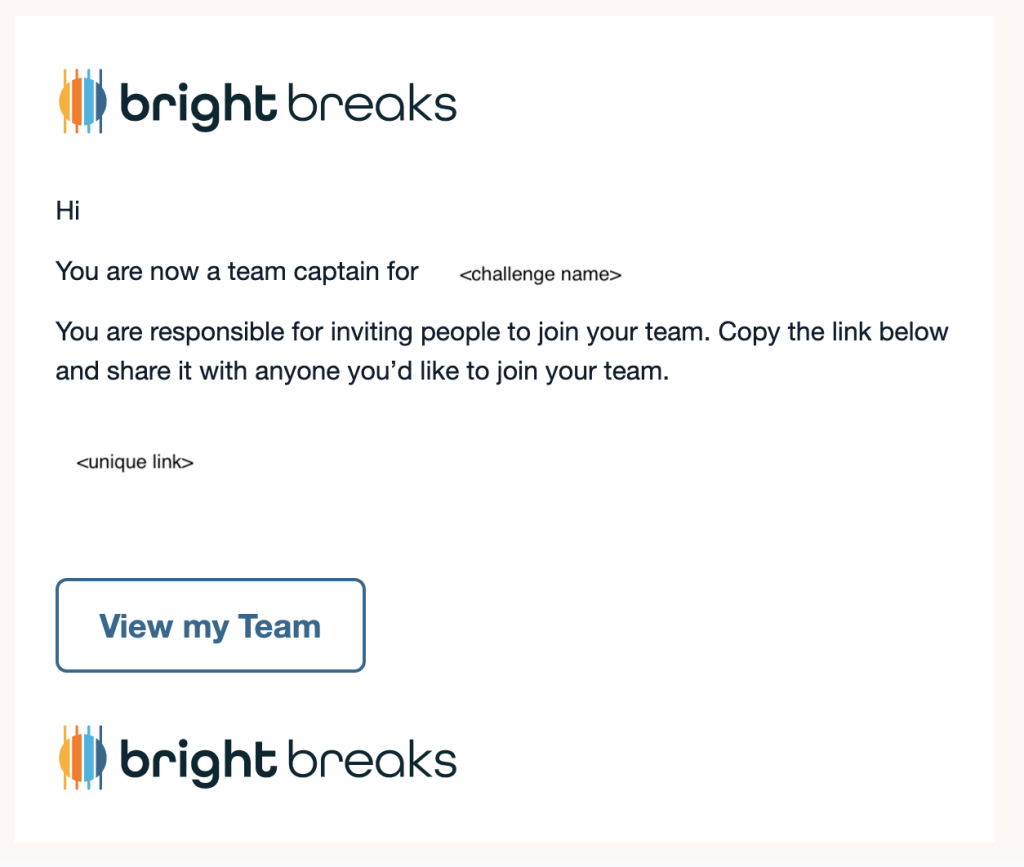Click the orange half of the footer logo icon
This screenshot has width=1024, height=867.
click(72, 758)
